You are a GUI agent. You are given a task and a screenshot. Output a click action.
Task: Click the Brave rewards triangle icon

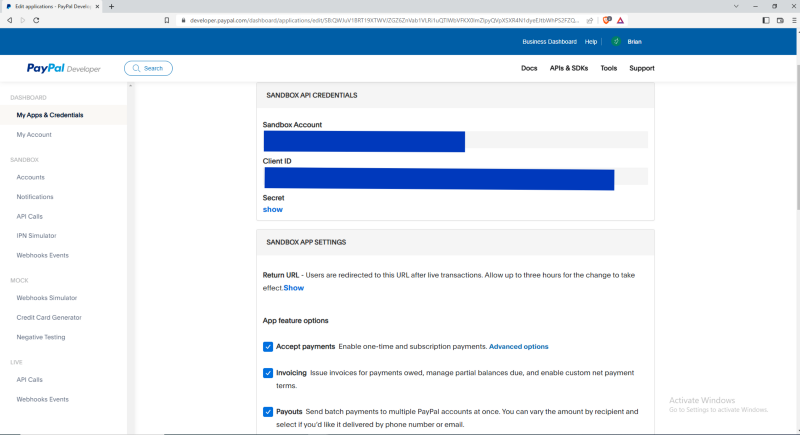pyautogui.click(x=620, y=20)
